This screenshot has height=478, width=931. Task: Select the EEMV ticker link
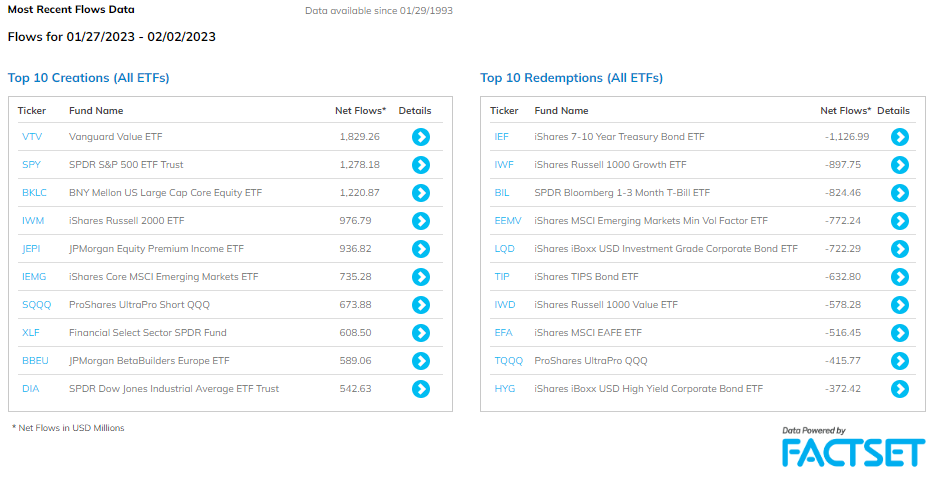point(508,220)
